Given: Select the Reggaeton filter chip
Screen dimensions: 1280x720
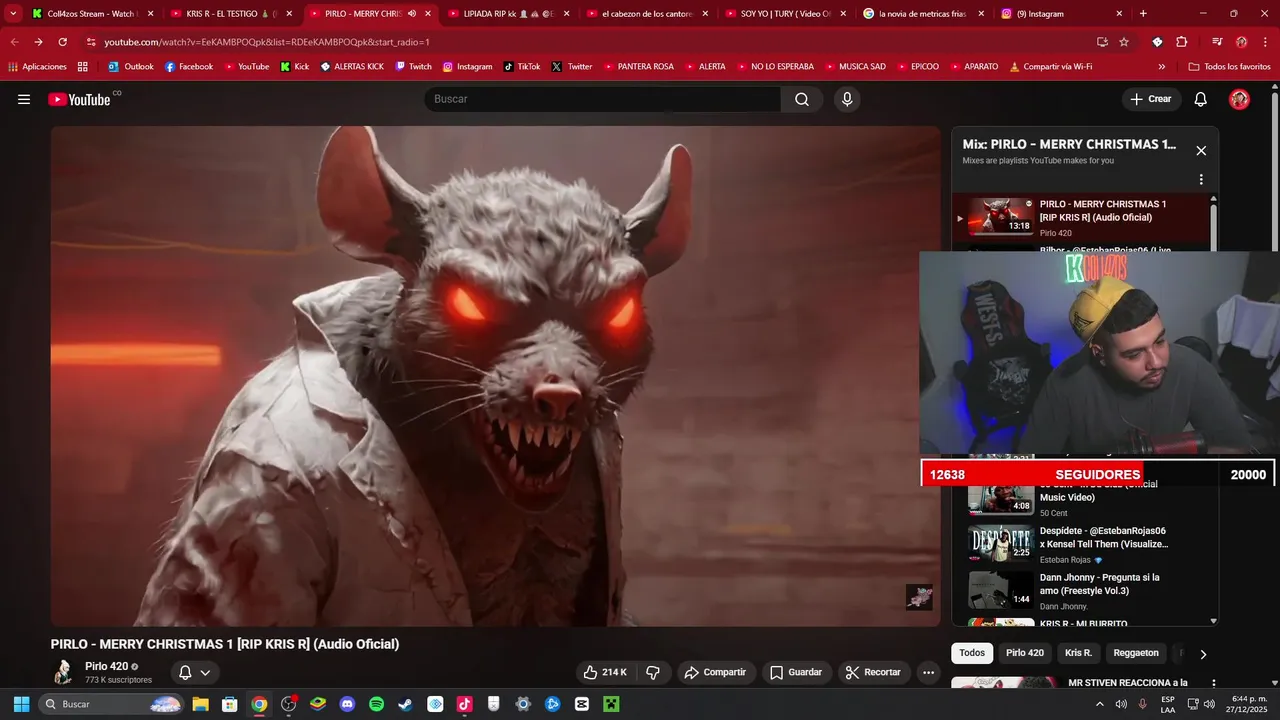Looking at the screenshot, I should coord(1136,653).
